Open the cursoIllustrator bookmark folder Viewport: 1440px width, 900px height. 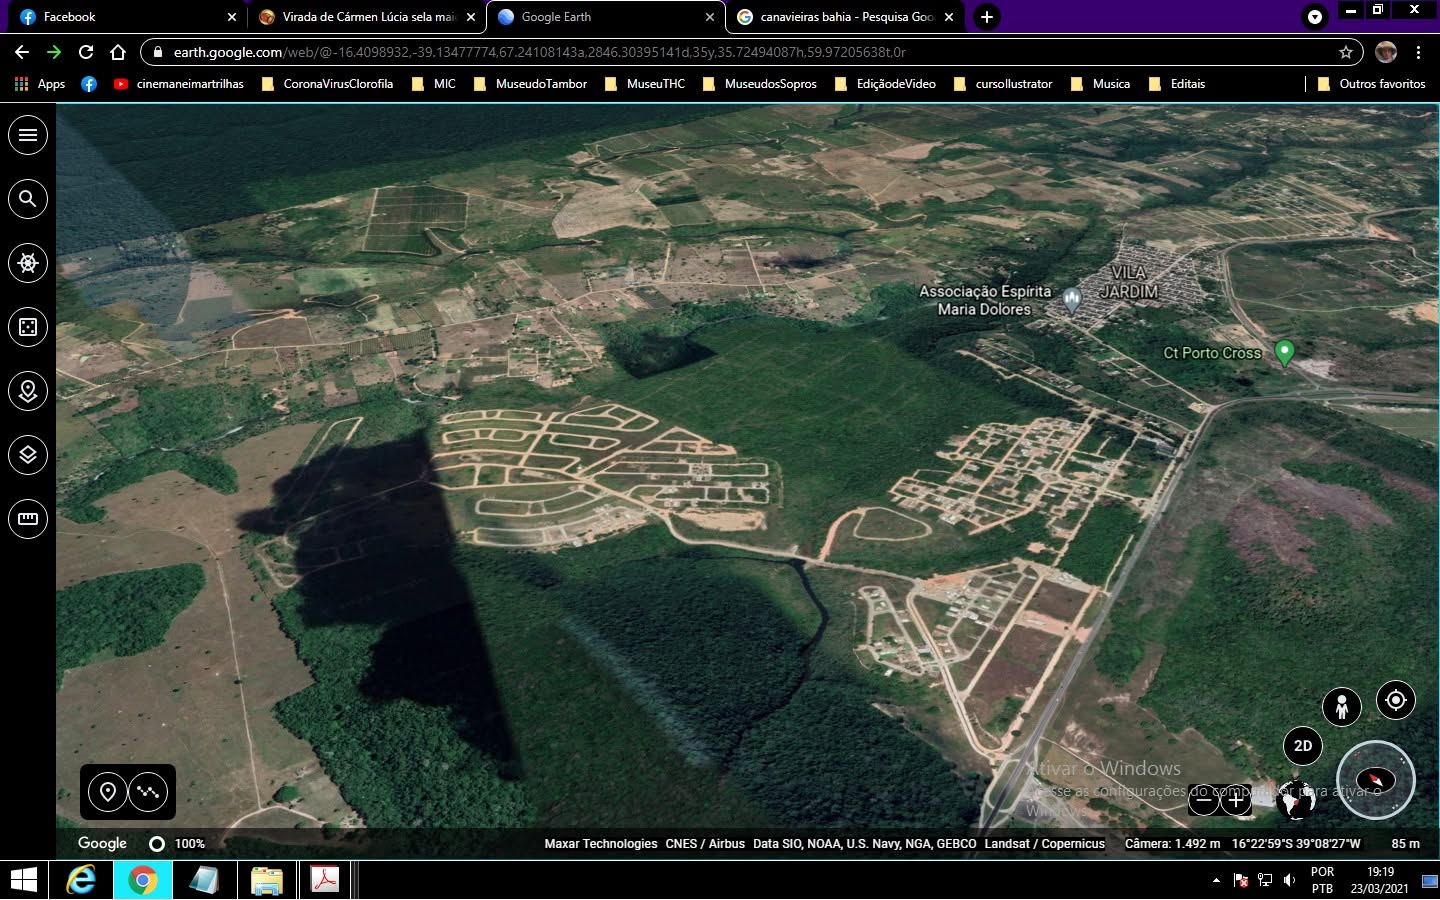tap(1003, 84)
